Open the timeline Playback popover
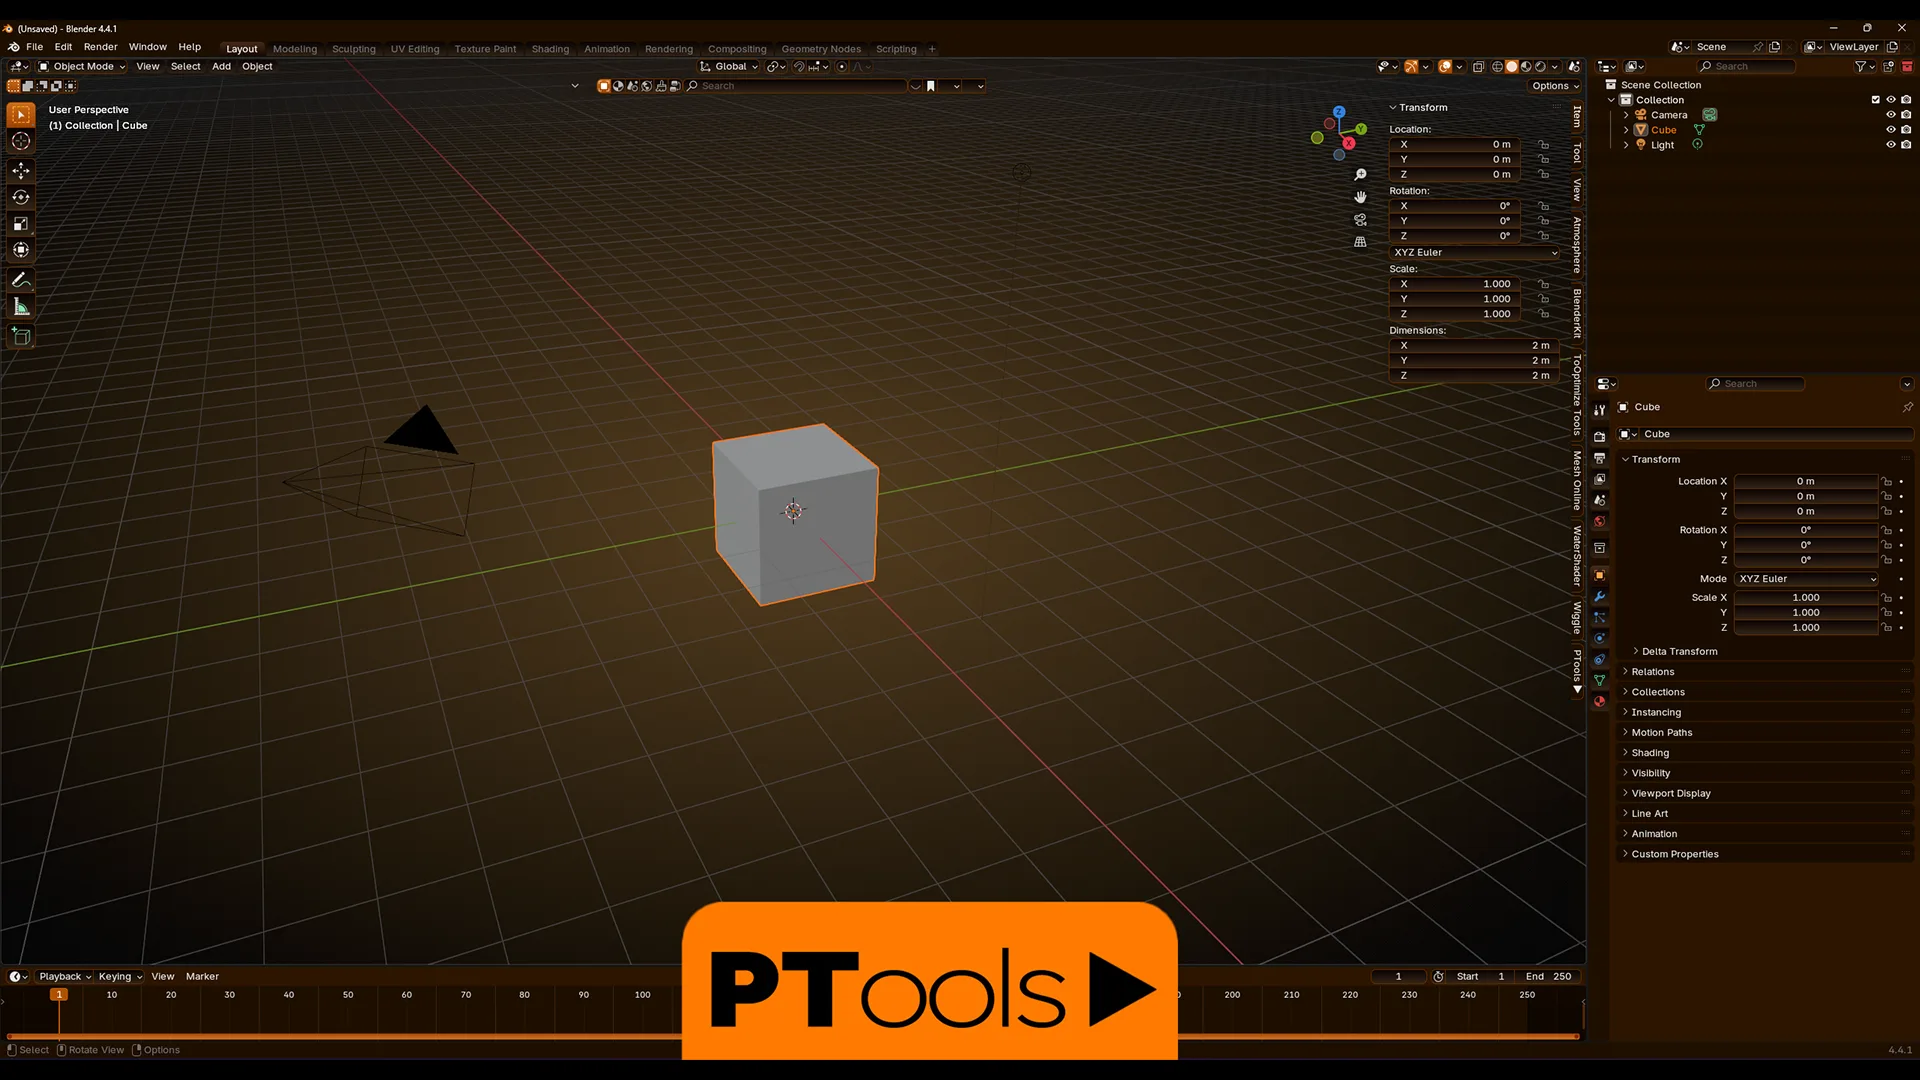Viewport: 1920px width, 1080px height. point(65,977)
